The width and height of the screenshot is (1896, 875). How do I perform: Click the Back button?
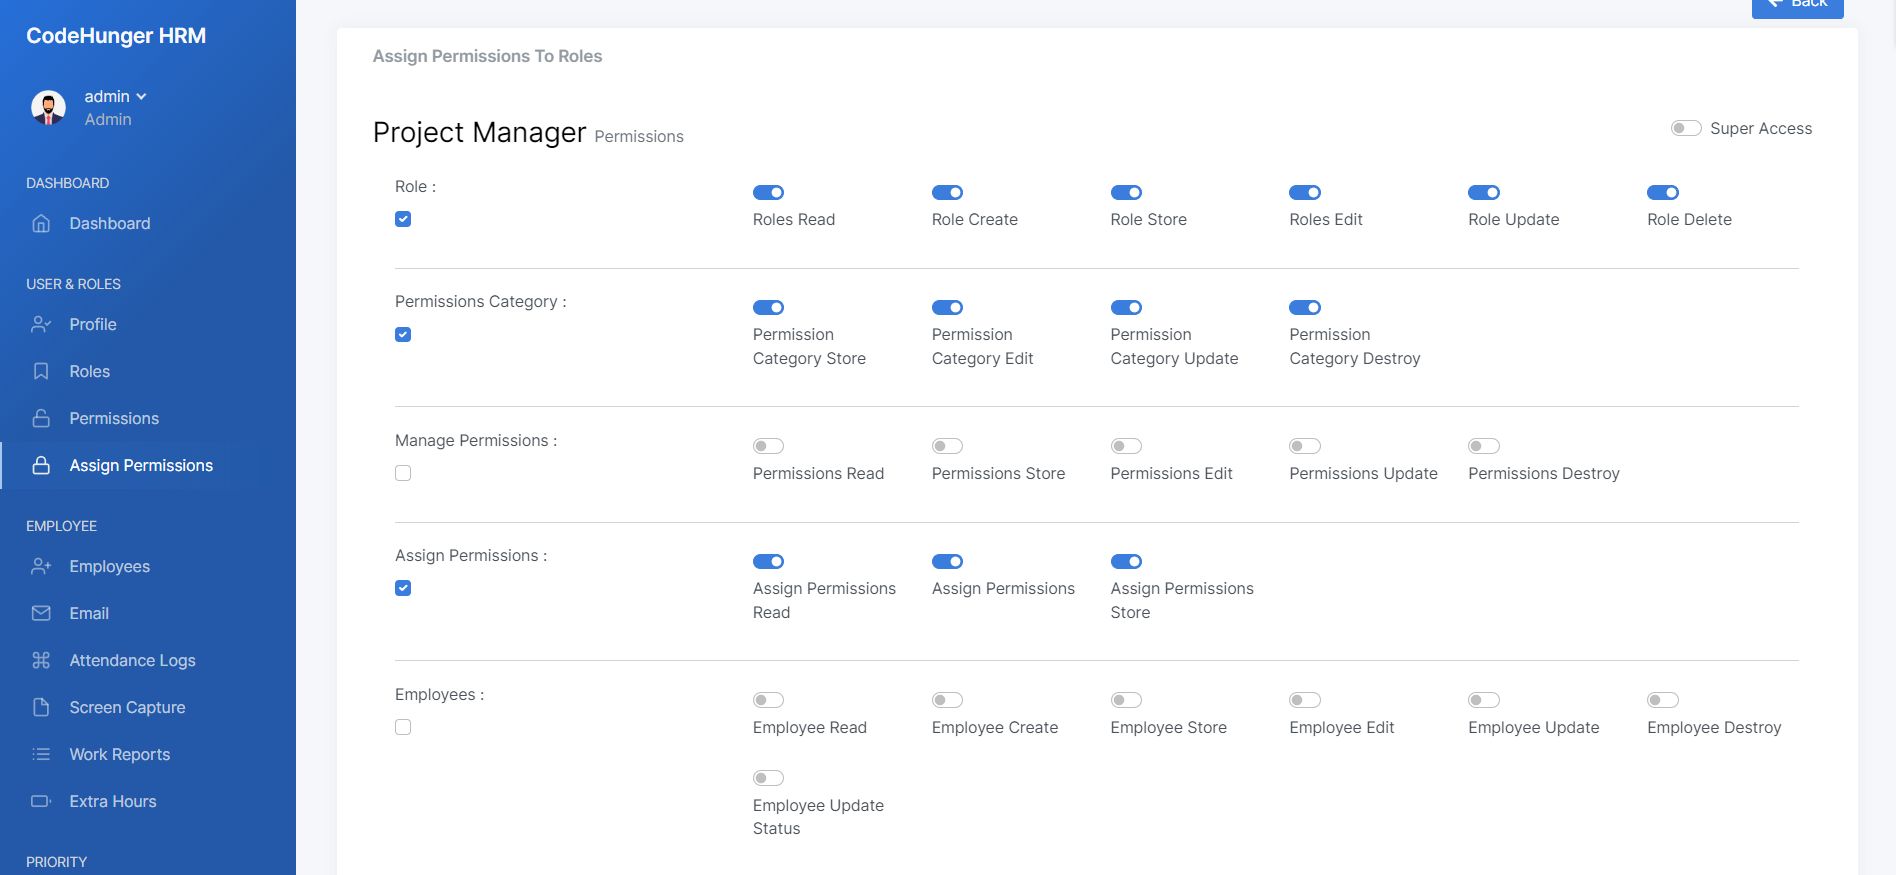[x=1797, y=5]
